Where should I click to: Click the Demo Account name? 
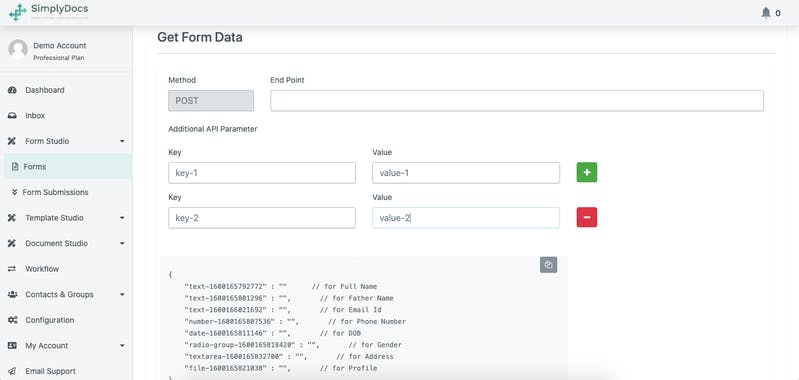tap(60, 45)
